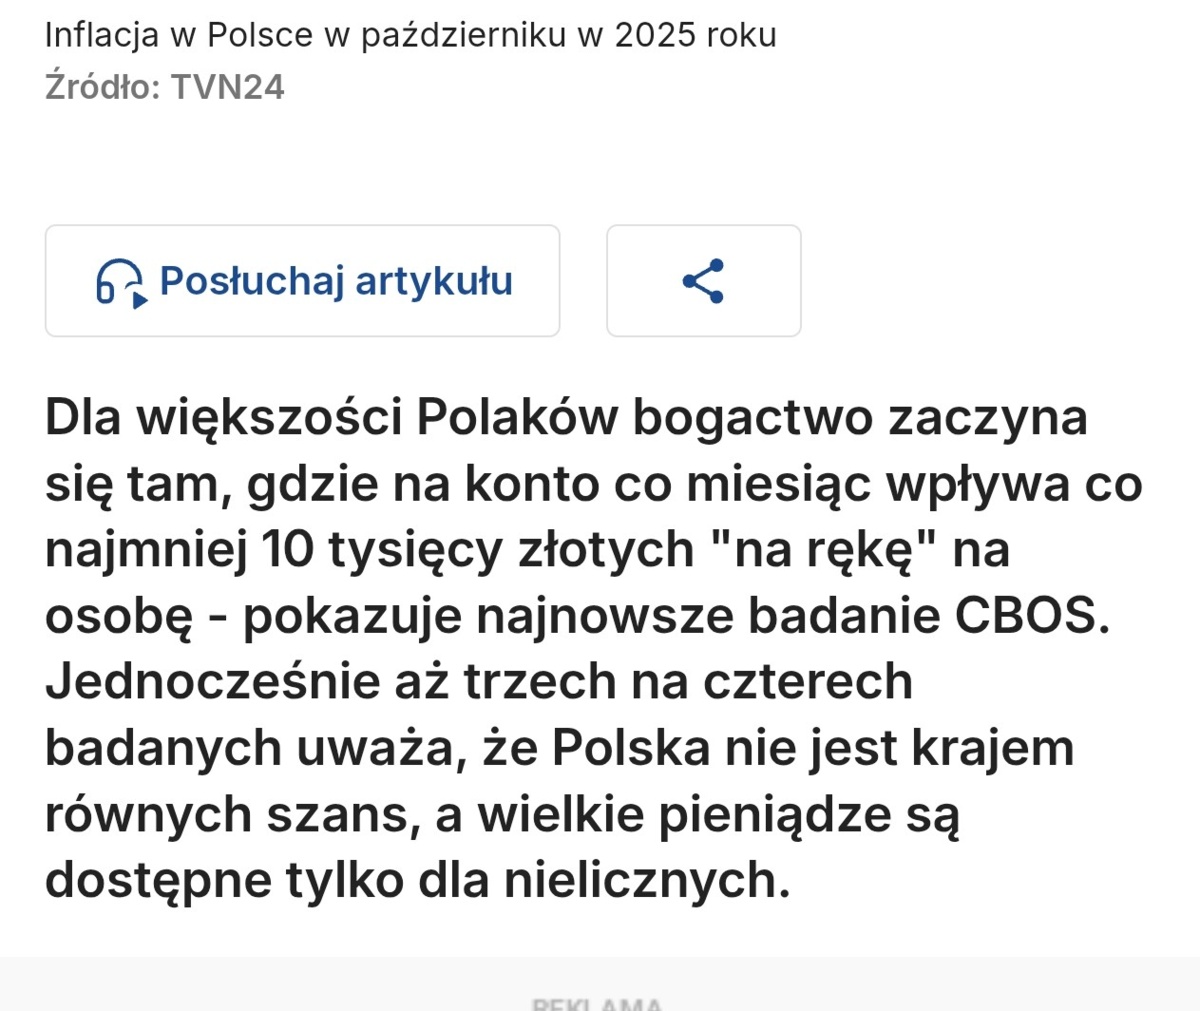Viewport: 1200px width, 1011px height.
Task: Click "10 tysięcy złotych" in the lead paragraph
Action: coord(477,550)
